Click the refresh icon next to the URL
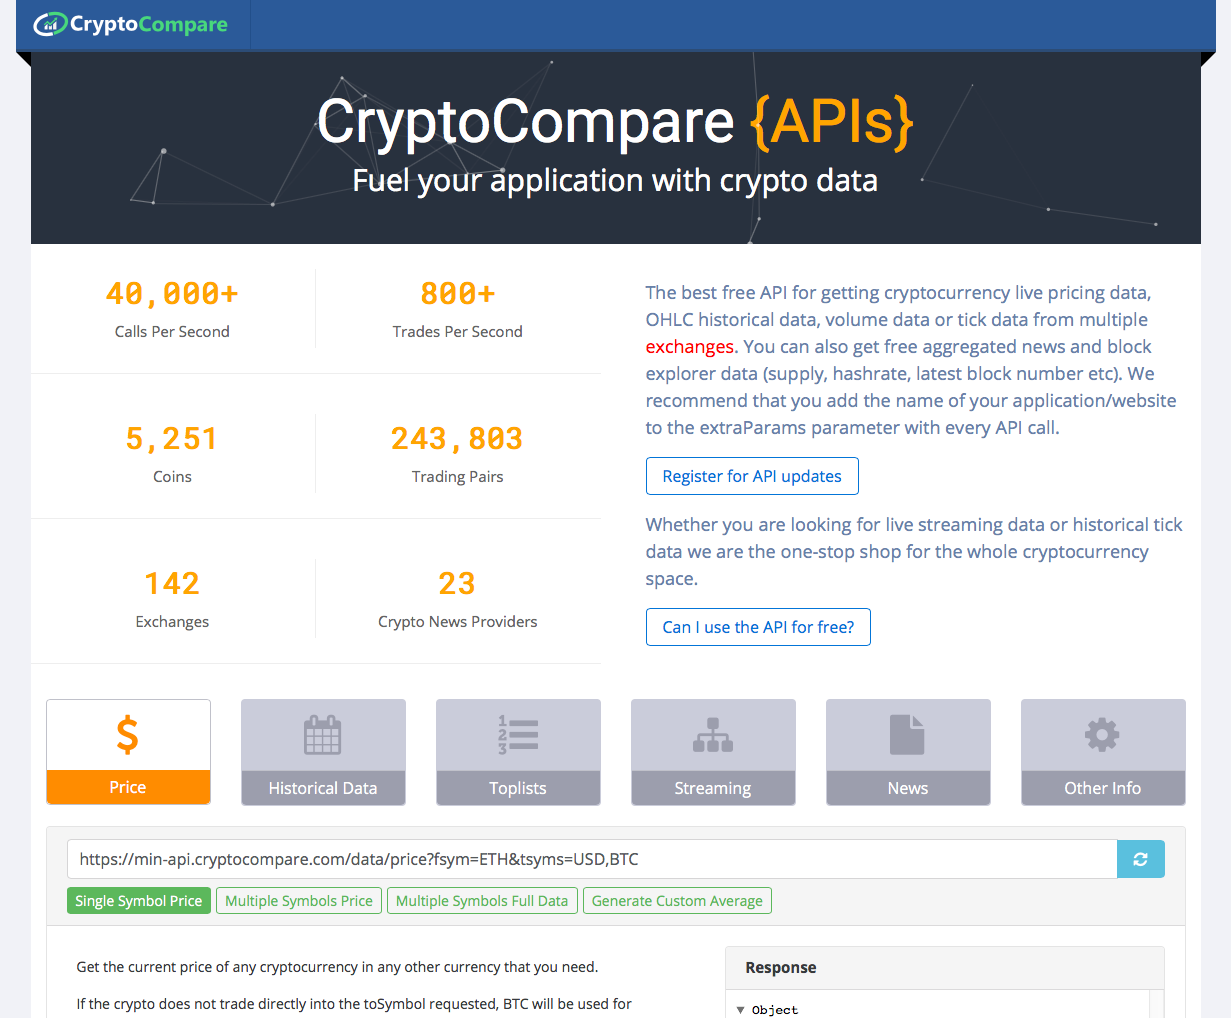Image resolution: width=1231 pixels, height=1018 pixels. pyautogui.click(x=1141, y=859)
